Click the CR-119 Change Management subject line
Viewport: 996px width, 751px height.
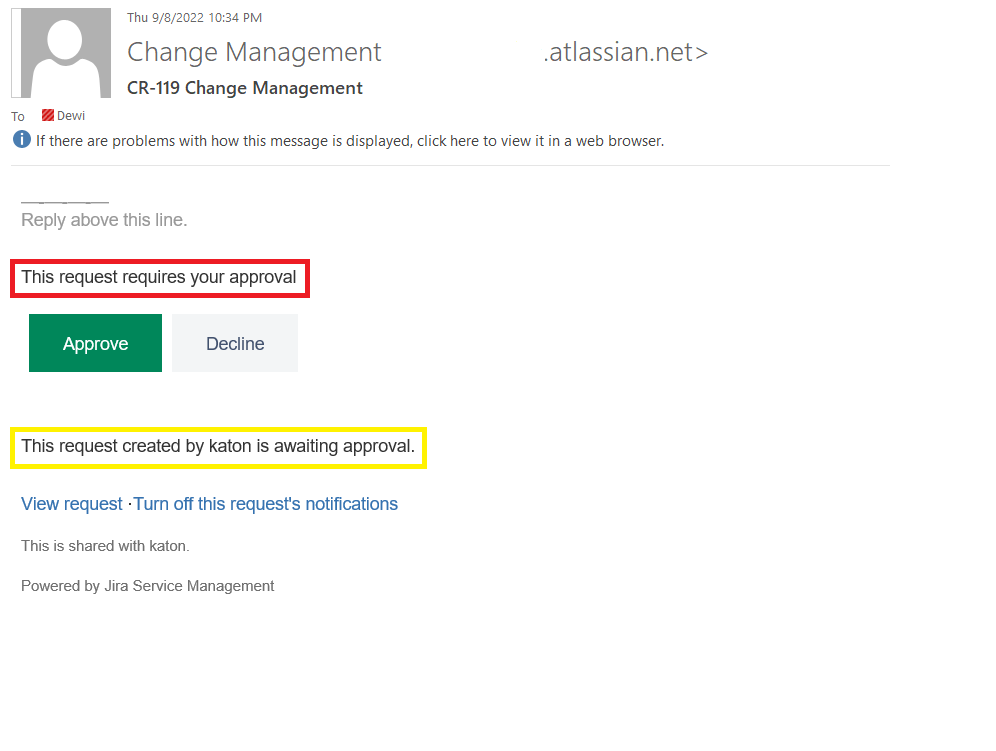pos(245,88)
